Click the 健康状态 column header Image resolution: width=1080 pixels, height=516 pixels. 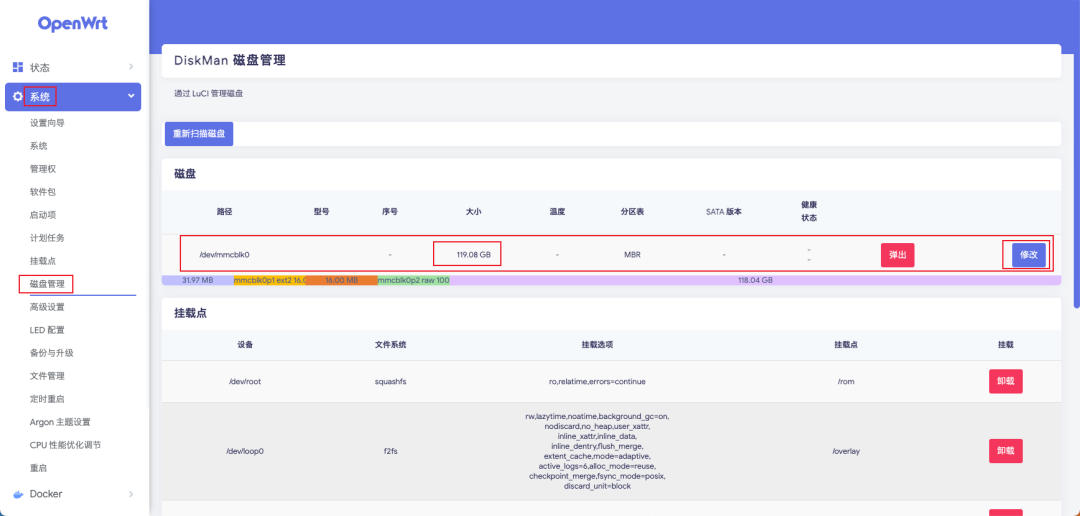tap(809, 211)
